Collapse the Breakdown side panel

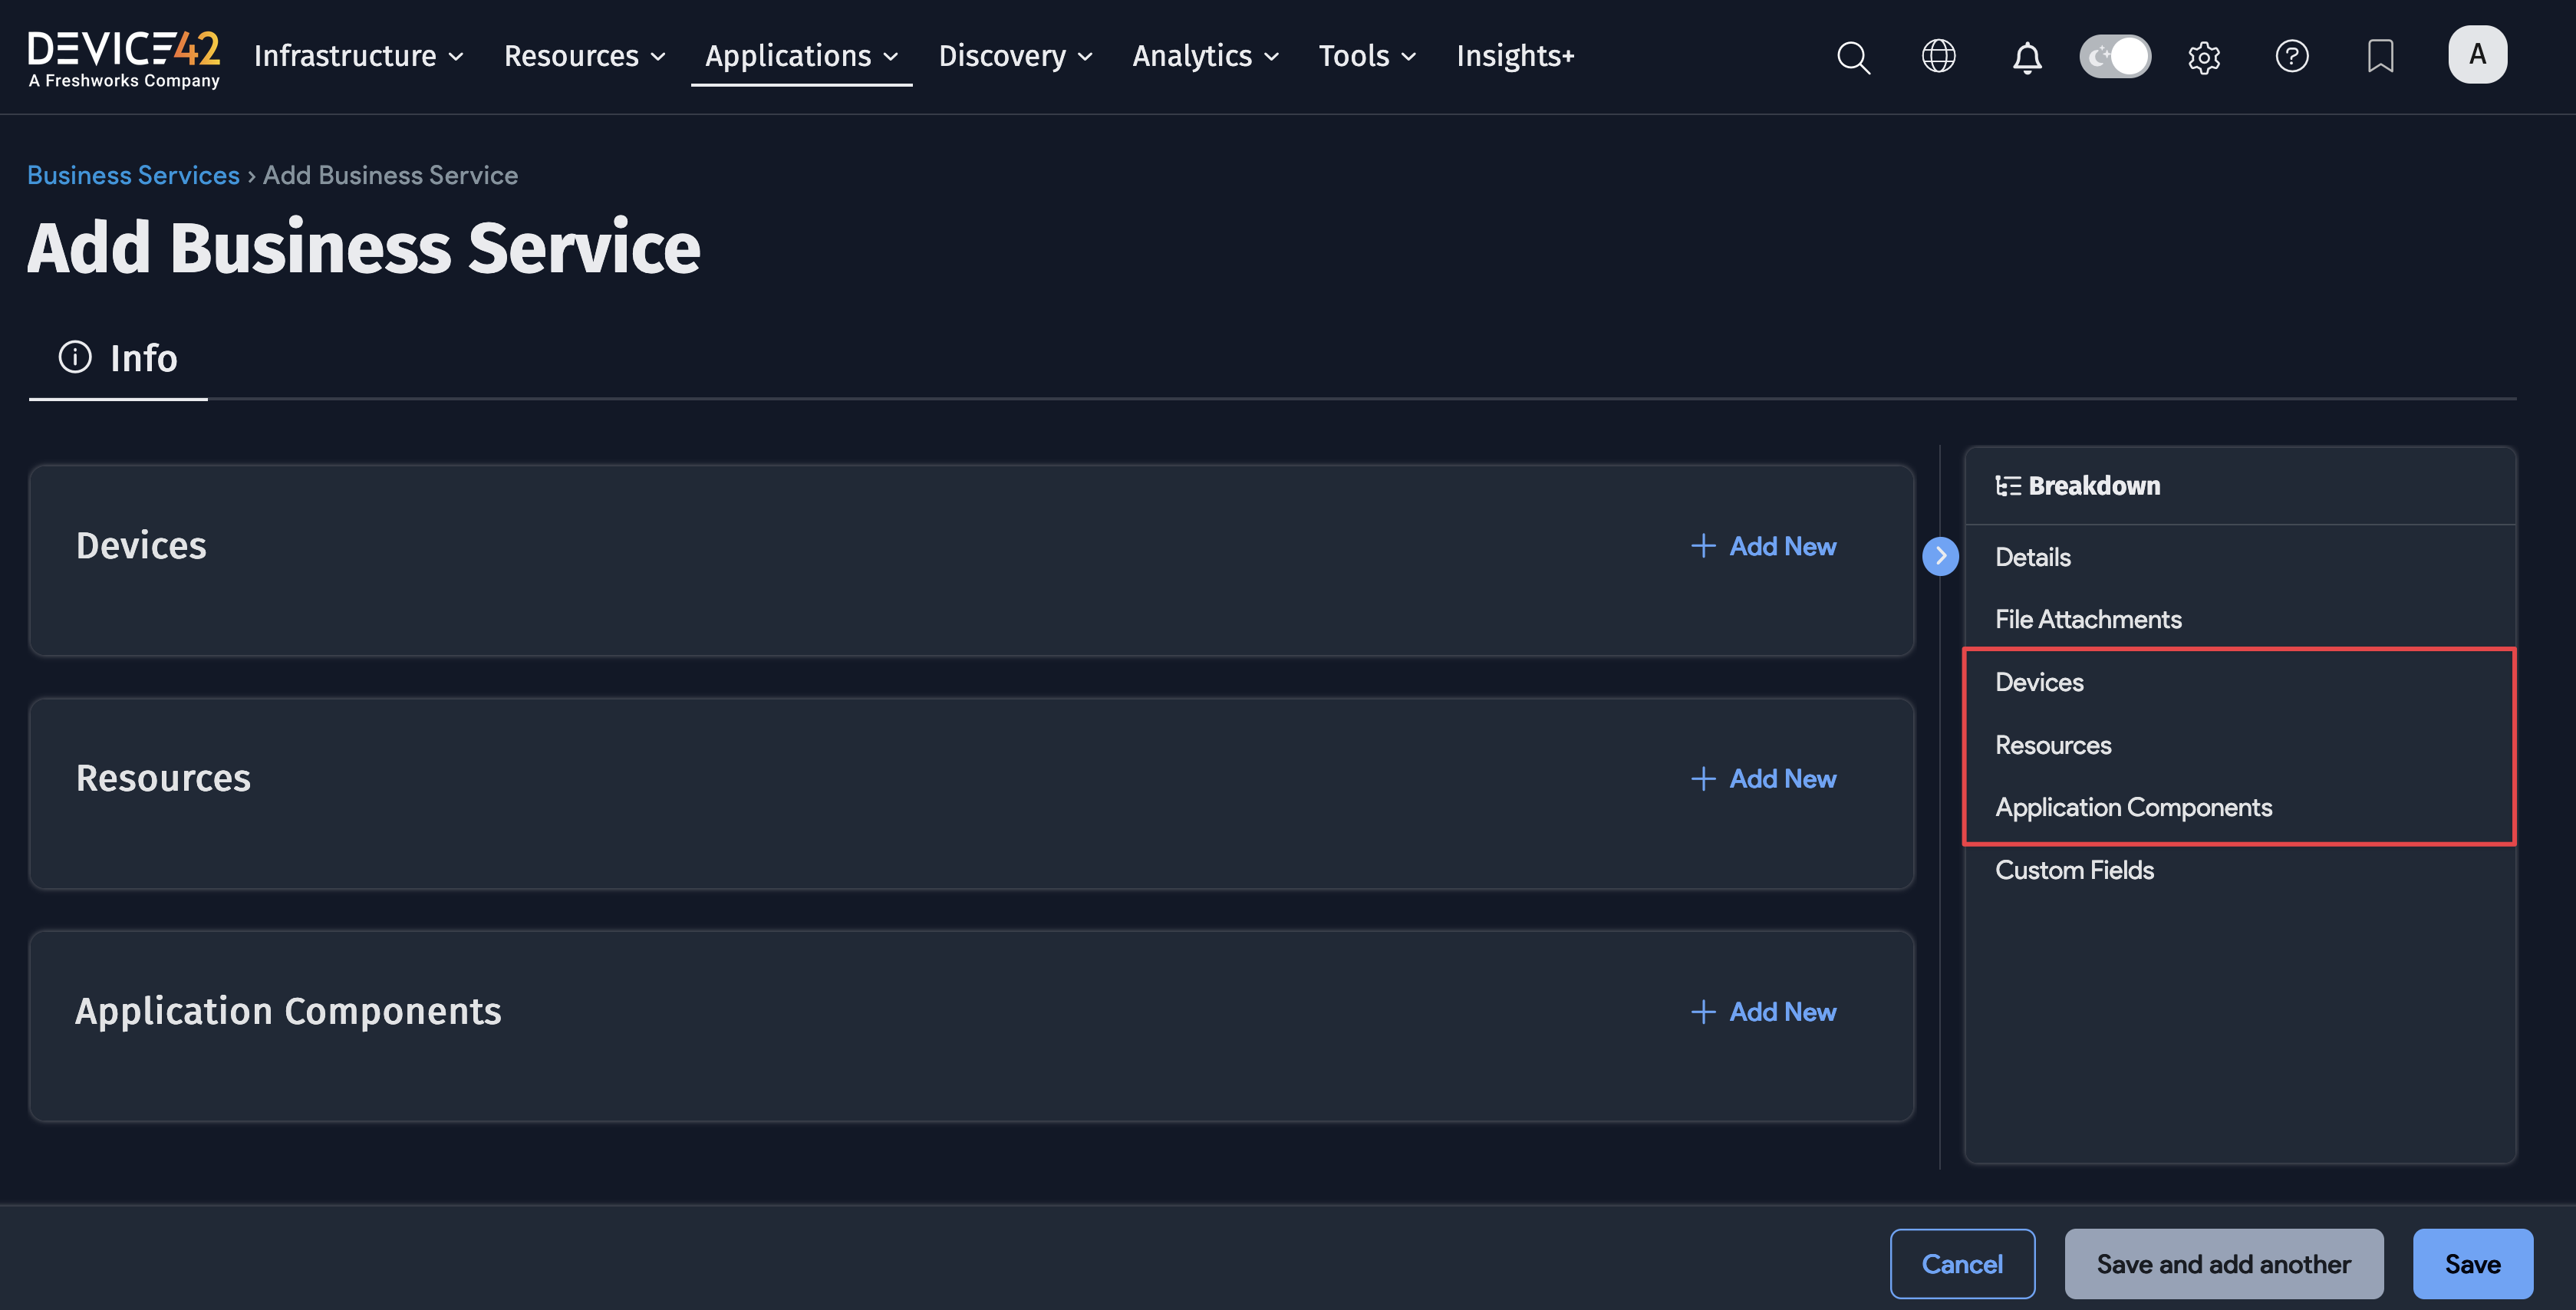[1941, 555]
